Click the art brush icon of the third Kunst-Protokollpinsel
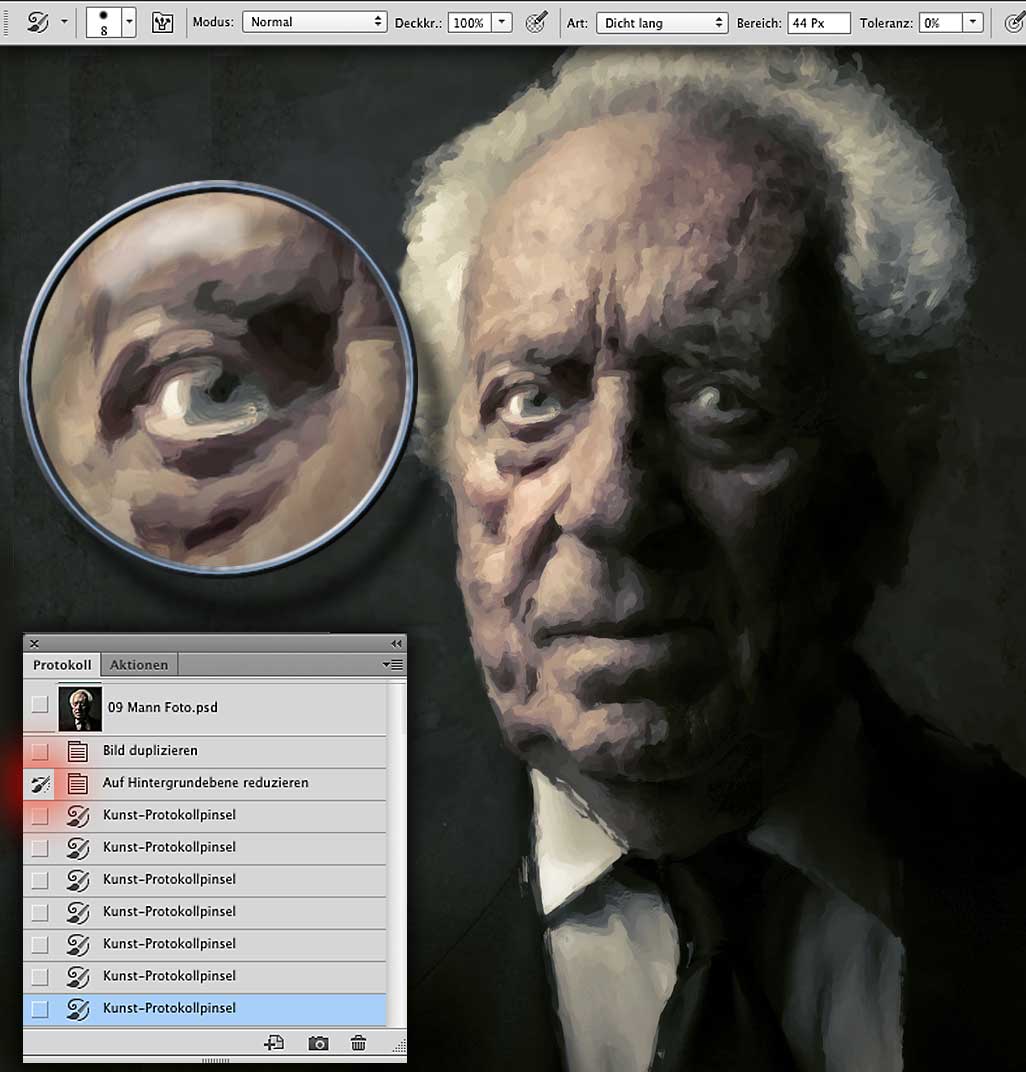Image resolution: width=1026 pixels, height=1072 pixels. [78, 879]
